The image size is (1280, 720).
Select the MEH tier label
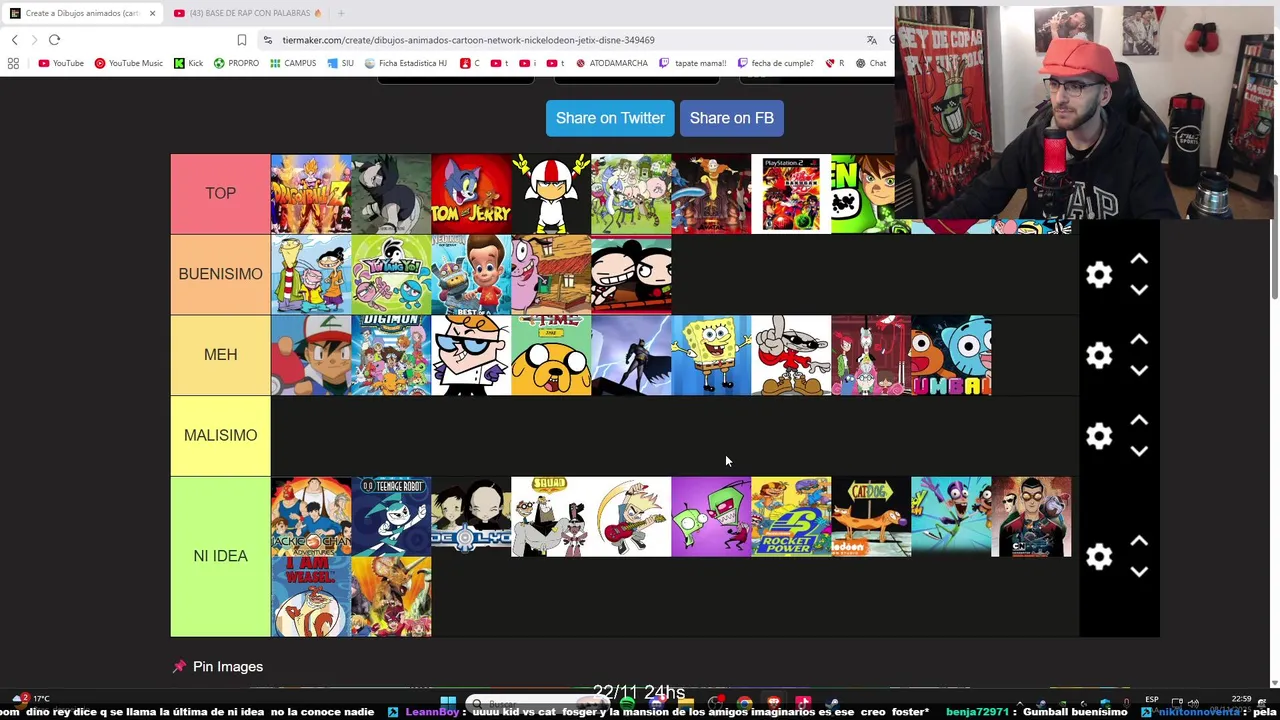click(x=220, y=355)
